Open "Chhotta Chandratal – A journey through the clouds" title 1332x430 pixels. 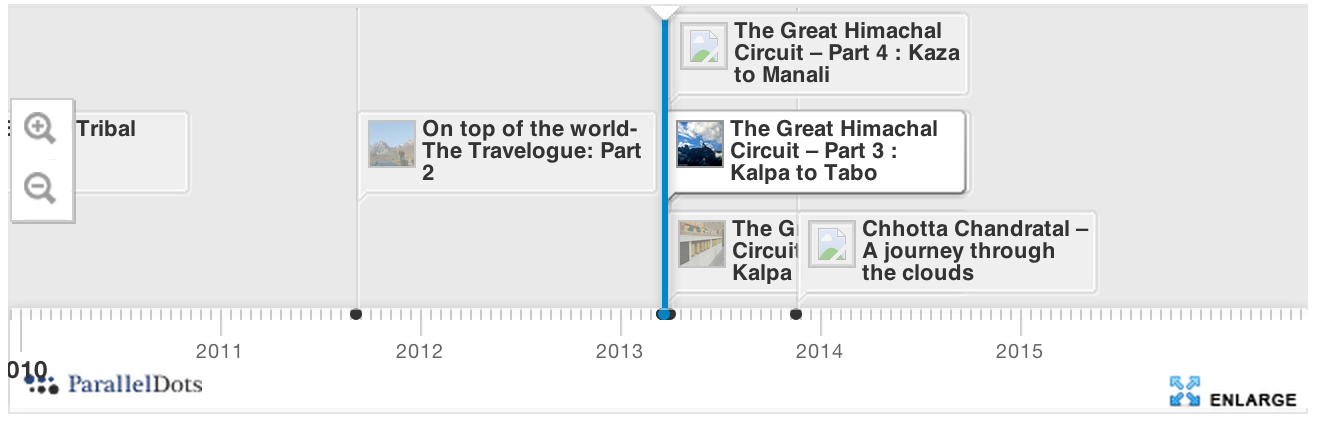[x=974, y=251]
